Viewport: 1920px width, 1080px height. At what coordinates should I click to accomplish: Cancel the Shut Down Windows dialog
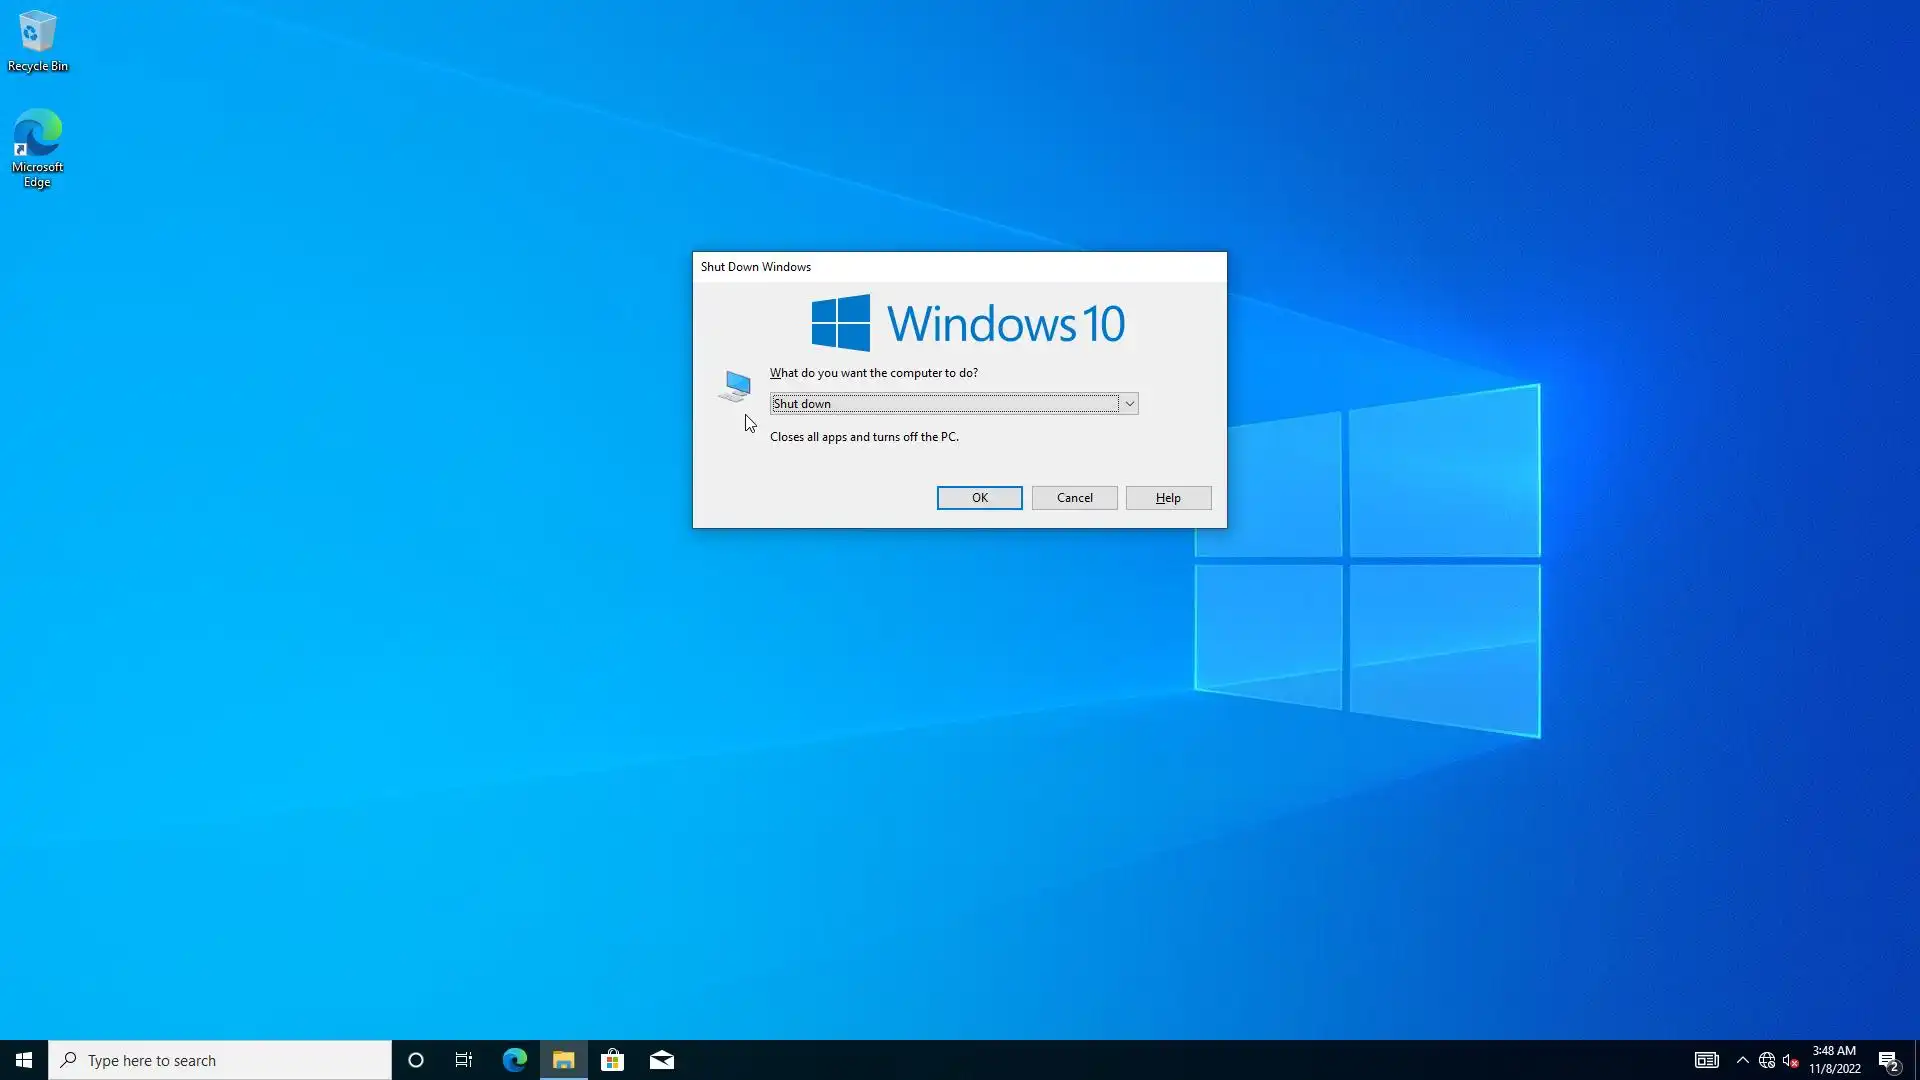(x=1074, y=498)
